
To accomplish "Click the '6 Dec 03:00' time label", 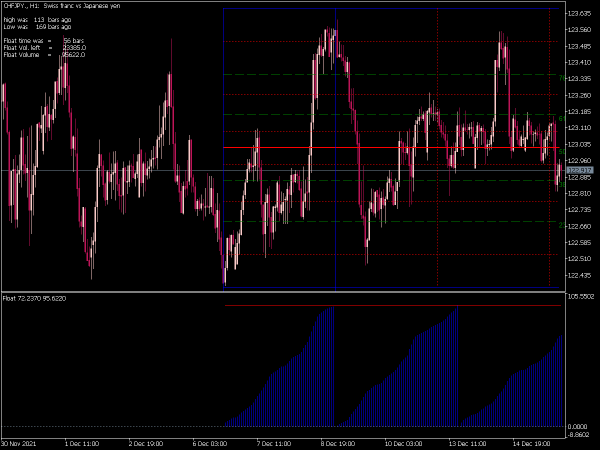I will 210,443.
